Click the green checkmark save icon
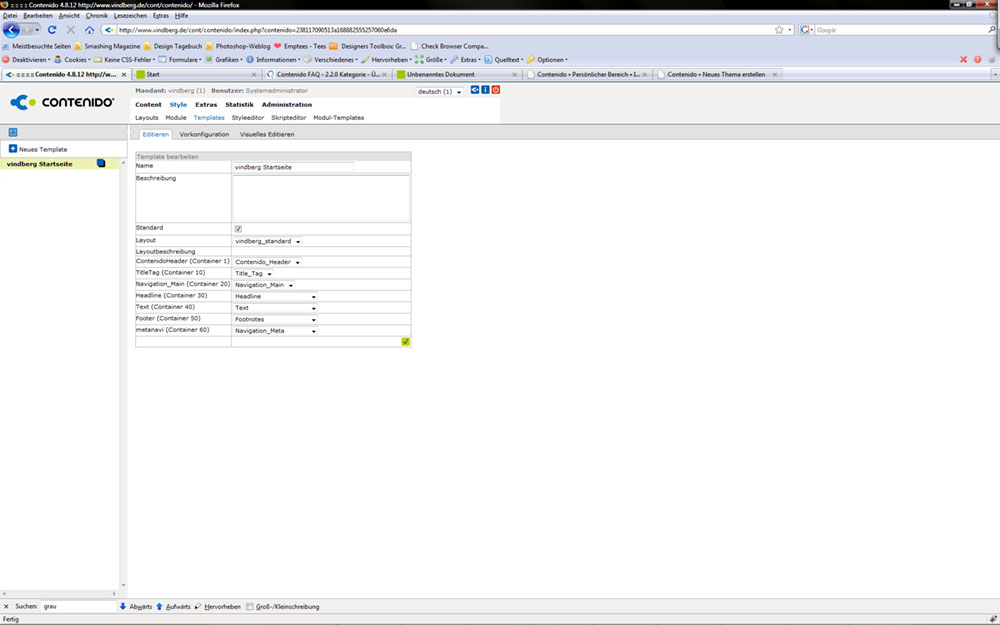Image resolution: width=1000 pixels, height=625 pixels. [x=405, y=341]
